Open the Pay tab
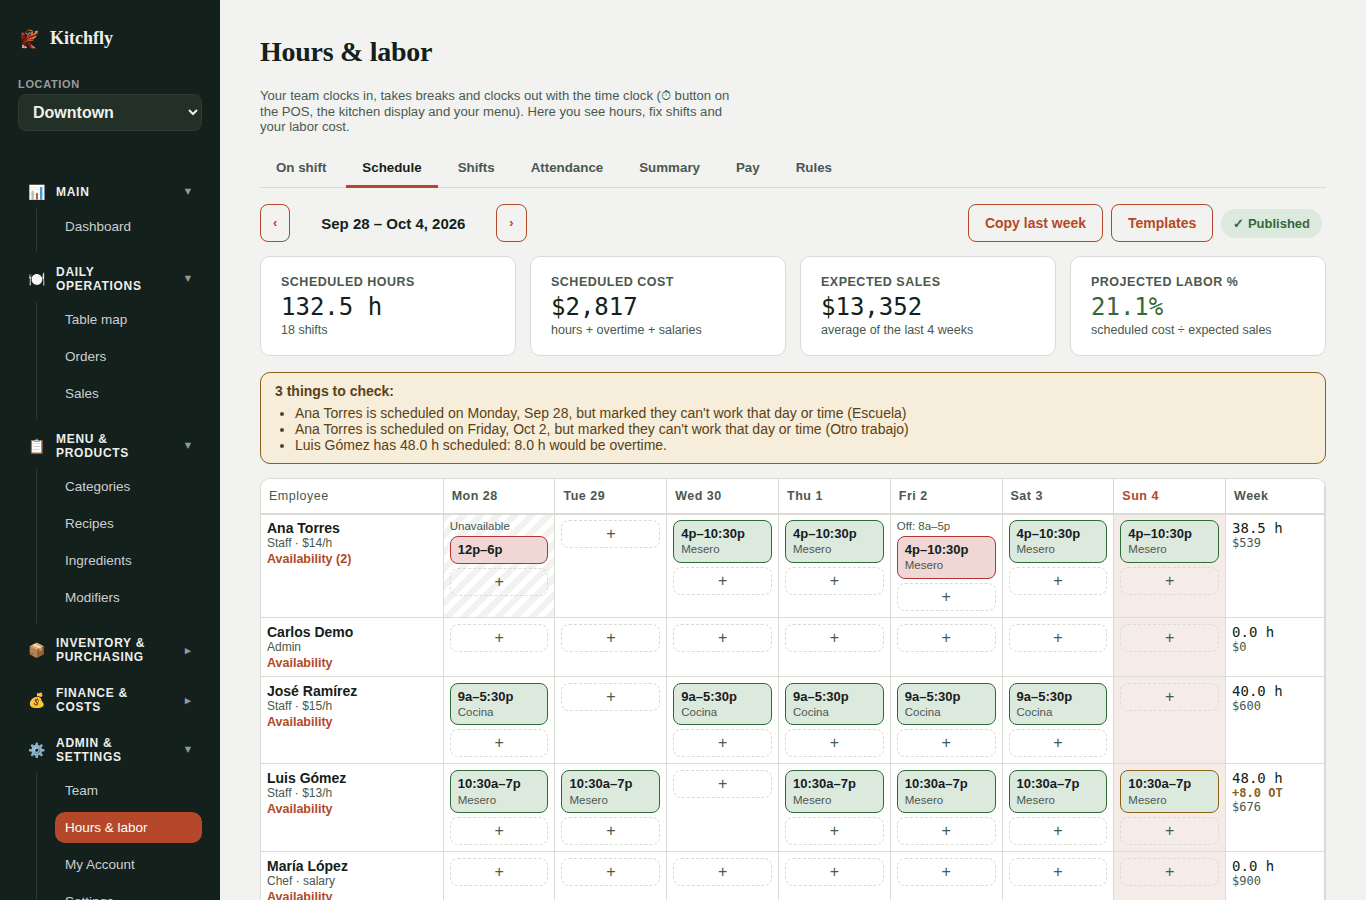This screenshot has width=1366, height=900. (748, 168)
